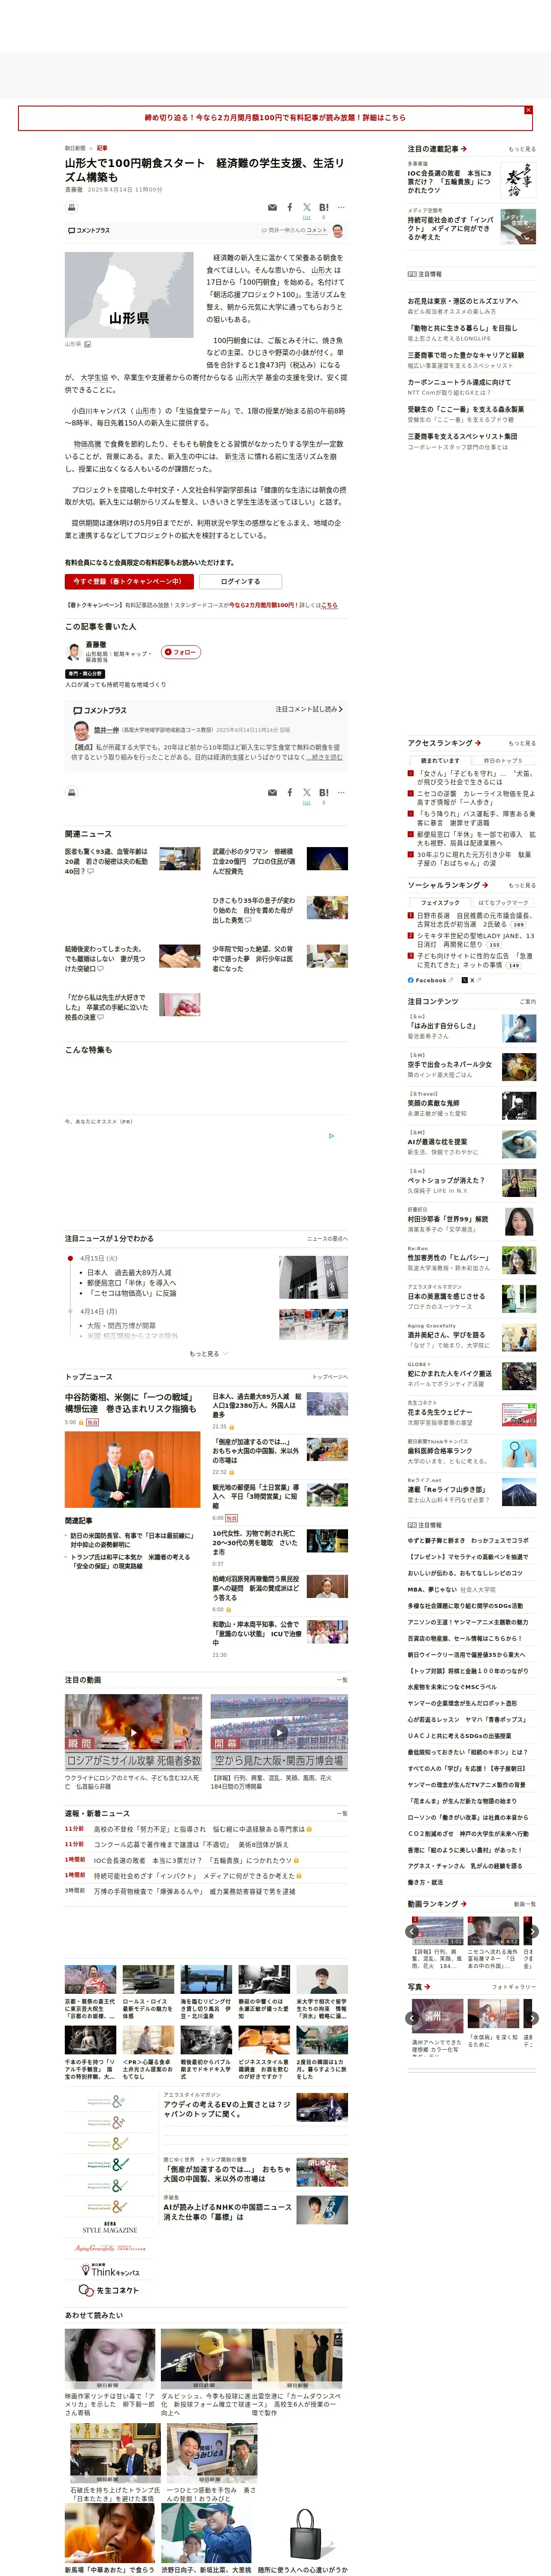Share on X using the top X icon
Viewport: 551px width, 2576px height.
[x=307, y=208]
